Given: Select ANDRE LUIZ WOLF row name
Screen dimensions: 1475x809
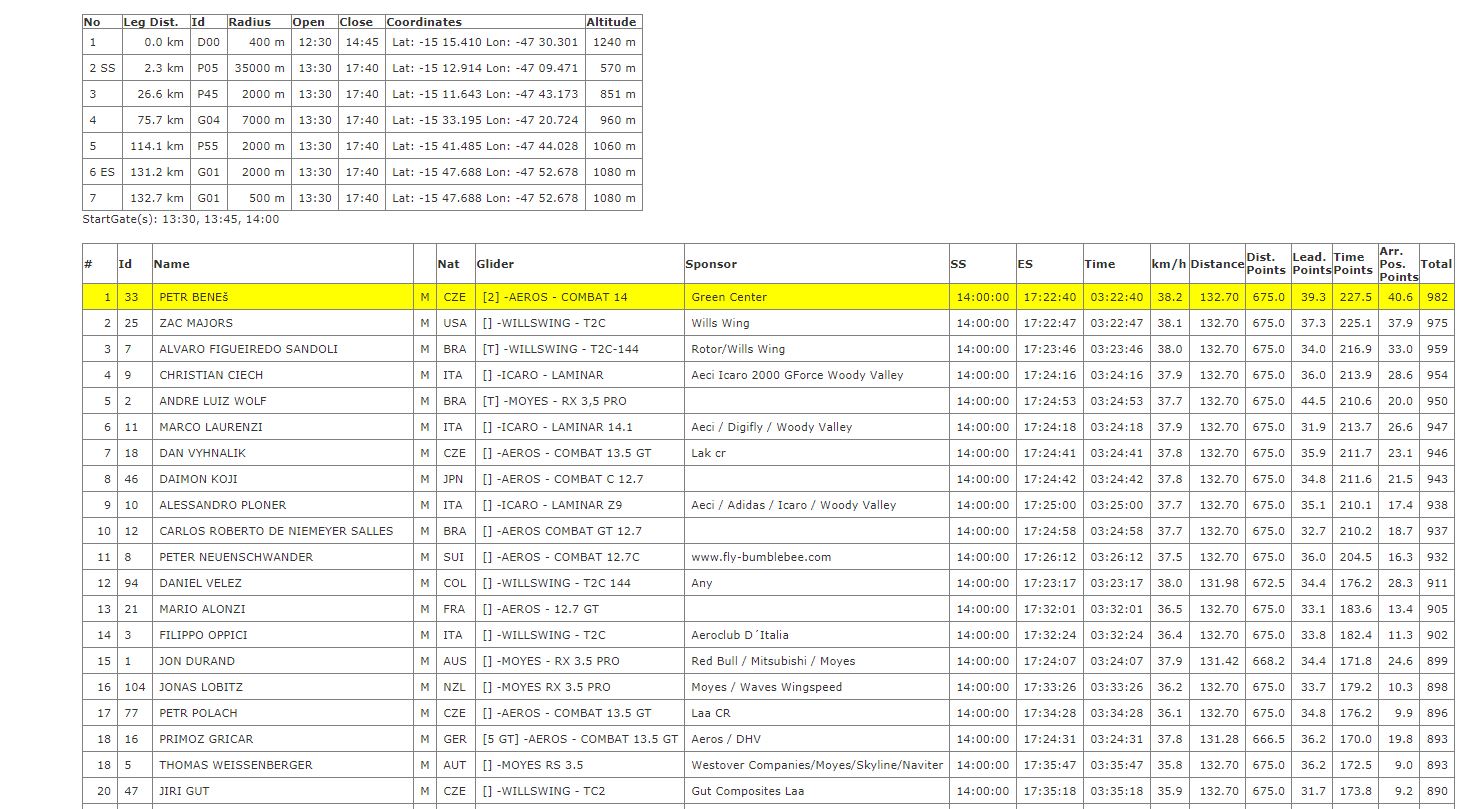Looking at the screenshot, I should [212, 401].
